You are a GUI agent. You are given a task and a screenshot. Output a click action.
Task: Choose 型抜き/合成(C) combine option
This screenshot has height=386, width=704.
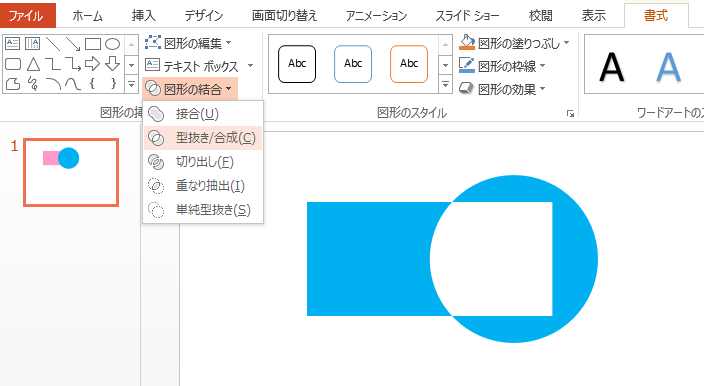pos(203,138)
